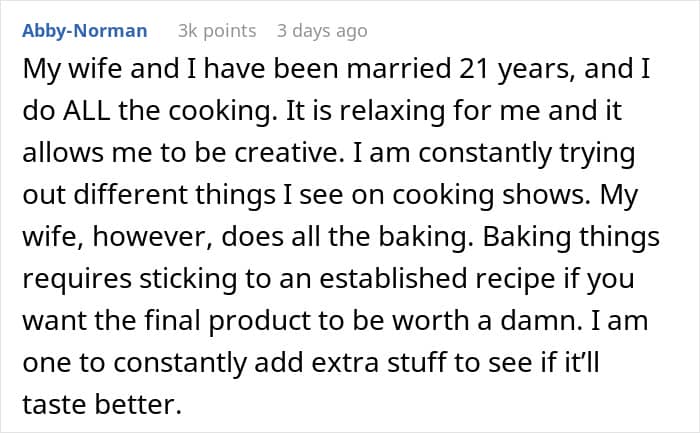700x433 pixels.
Task: Click the word creative in the comment
Action: [287, 153]
